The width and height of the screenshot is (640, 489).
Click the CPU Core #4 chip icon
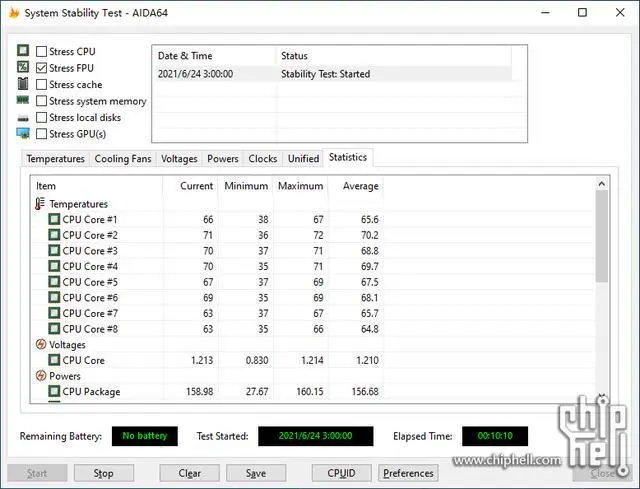click(54, 266)
